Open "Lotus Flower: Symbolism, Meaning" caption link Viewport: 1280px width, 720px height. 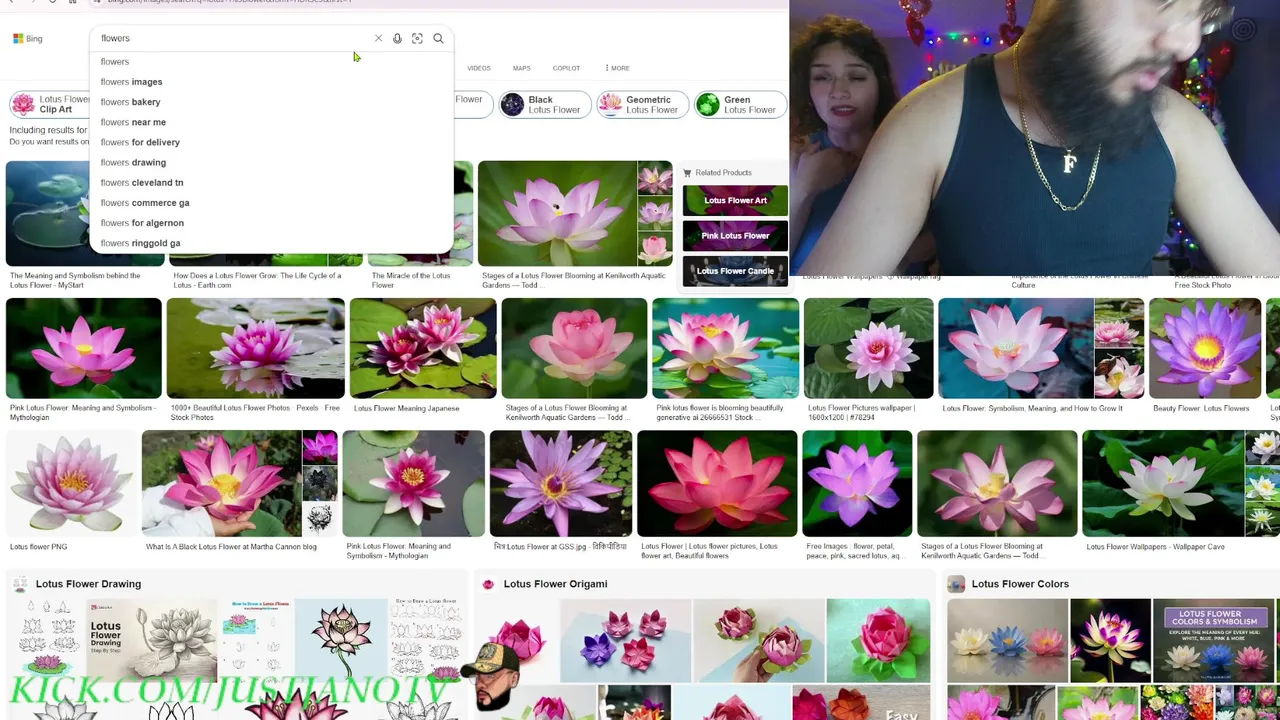tap(1032, 408)
